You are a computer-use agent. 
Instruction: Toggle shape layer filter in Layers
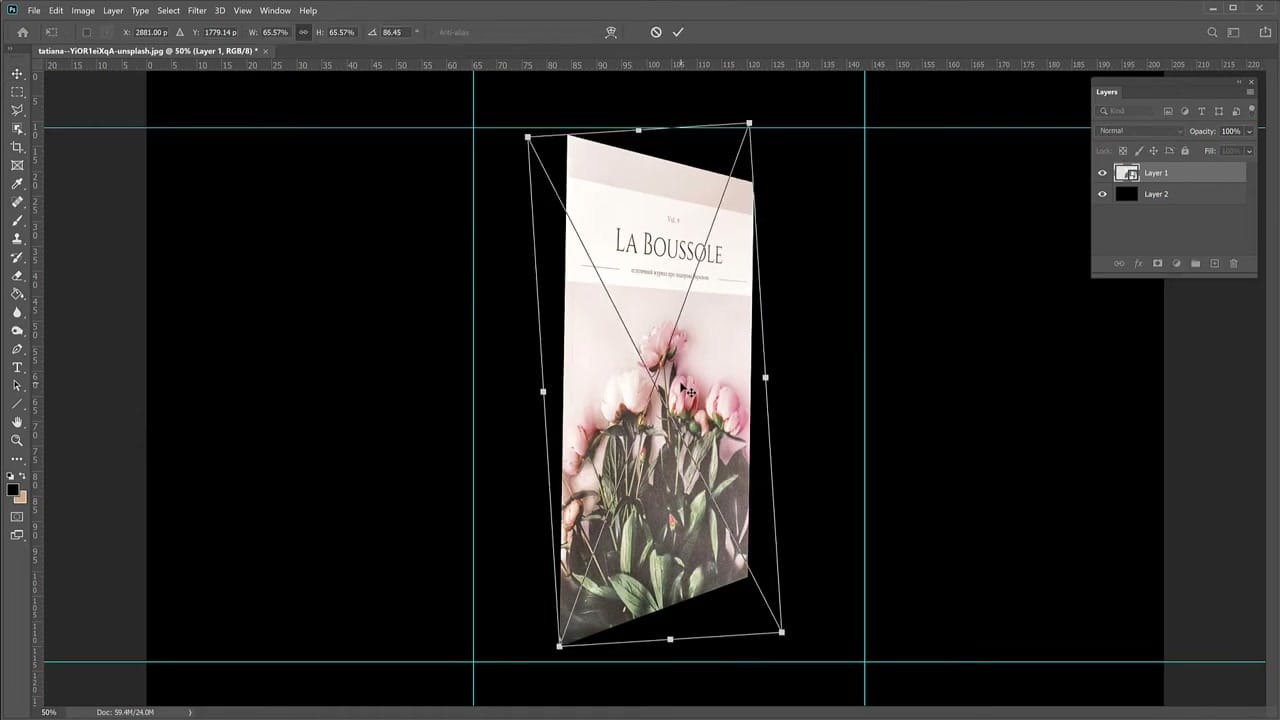tap(1219, 111)
